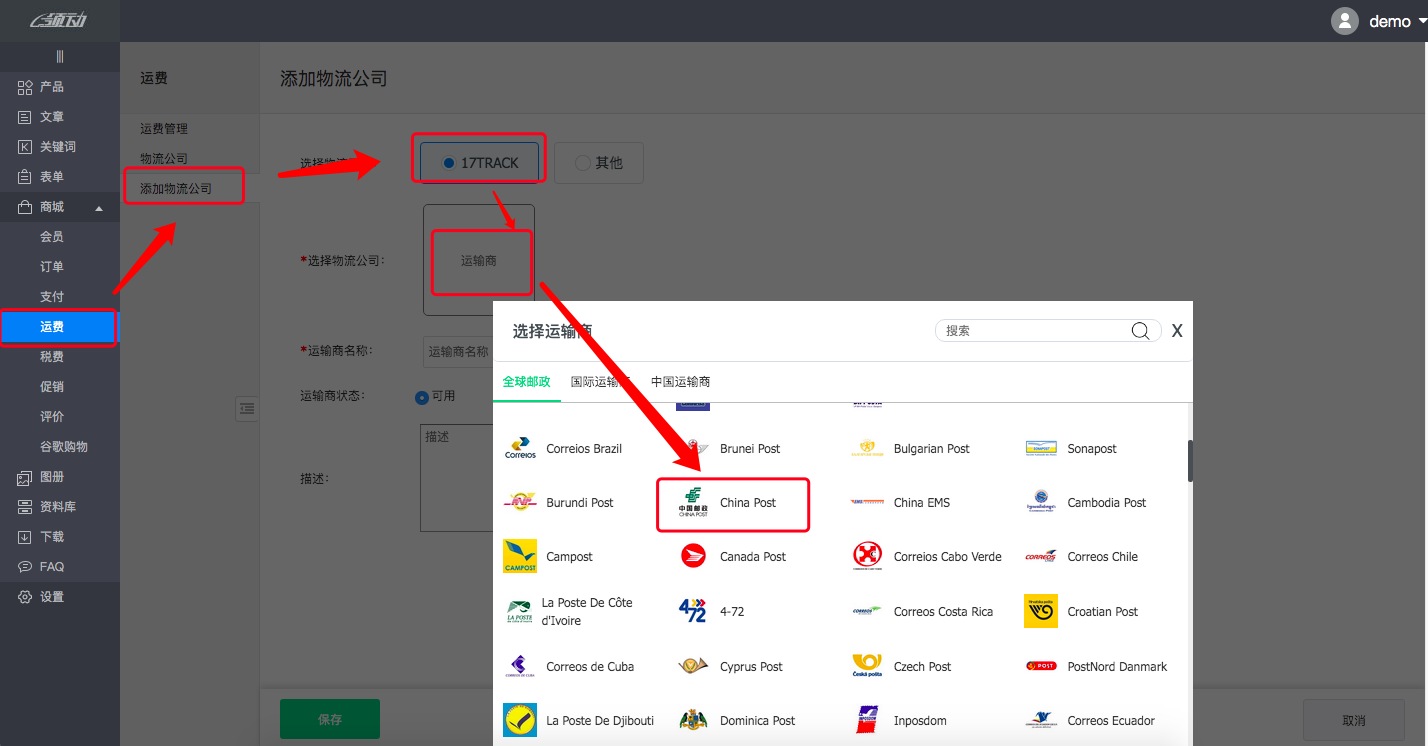The height and width of the screenshot is (746, 1428).
Task: Toggle the submenu panel collapse handle
Action: (247, 408)
